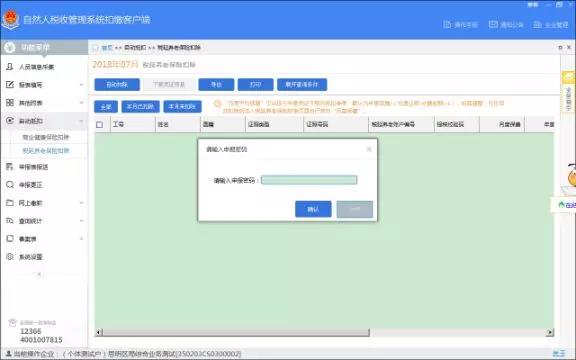The image size is (576, 360).
Task: Click the 功能菜单 round header icon
Action: 10,47
